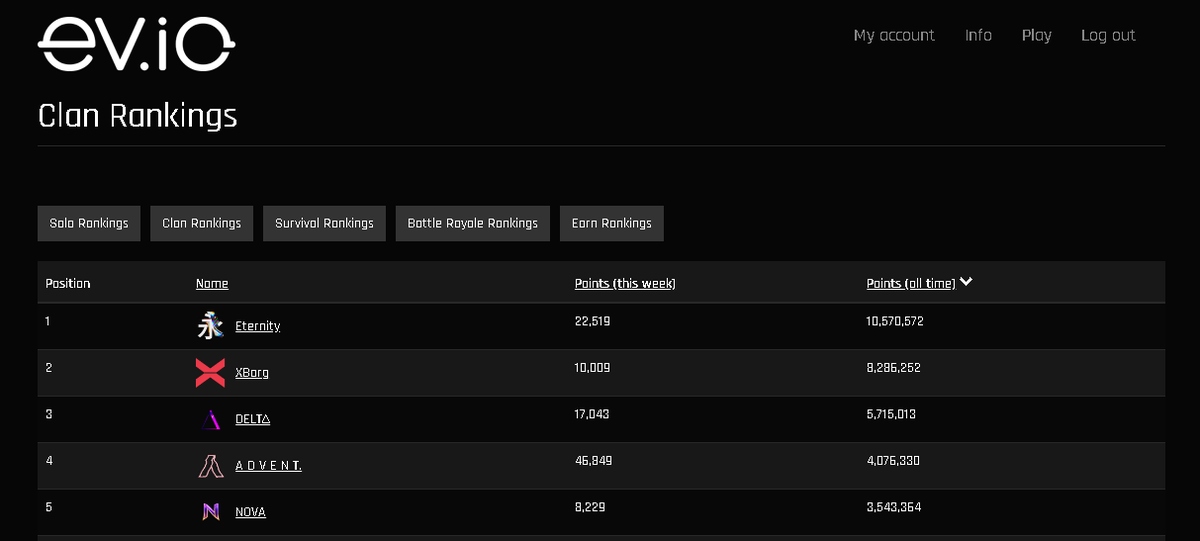The image size is (1200, 541).
Task: Click DELTA's all-time points 5,715,013
Action: click(891, 414)
